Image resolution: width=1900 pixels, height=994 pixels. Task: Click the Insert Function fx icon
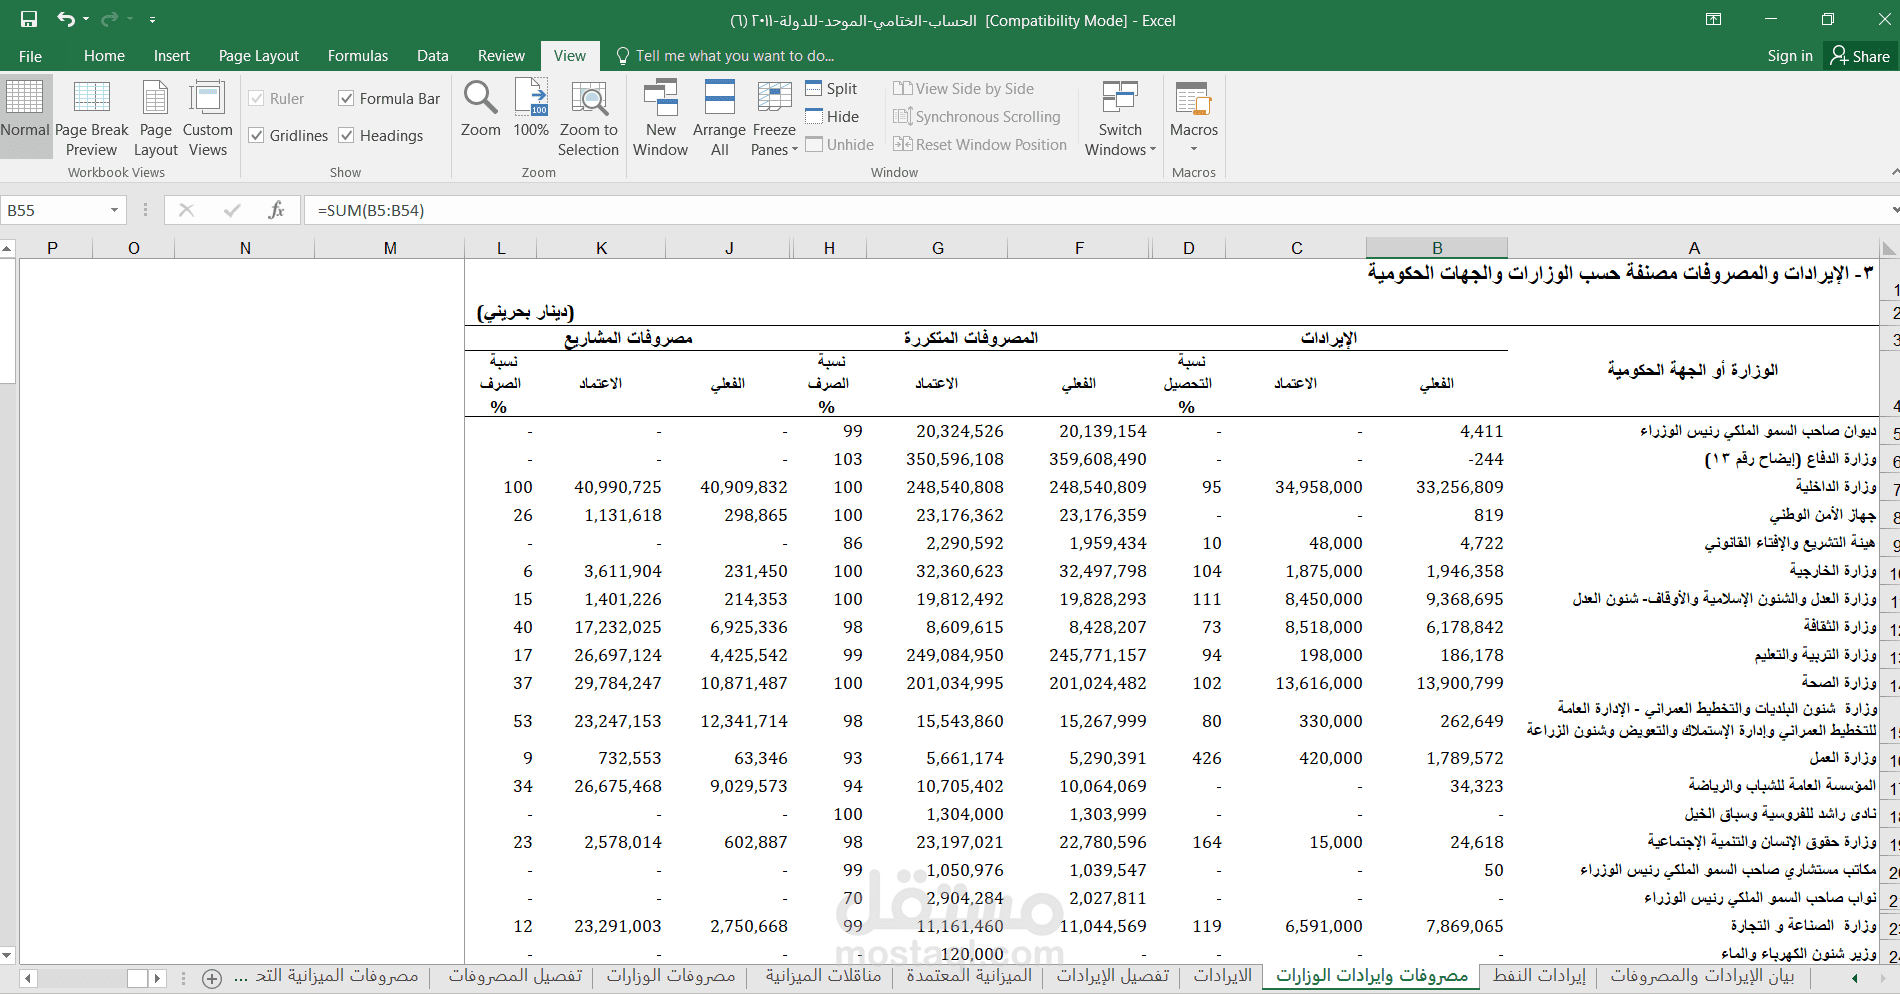coord(276,210)
